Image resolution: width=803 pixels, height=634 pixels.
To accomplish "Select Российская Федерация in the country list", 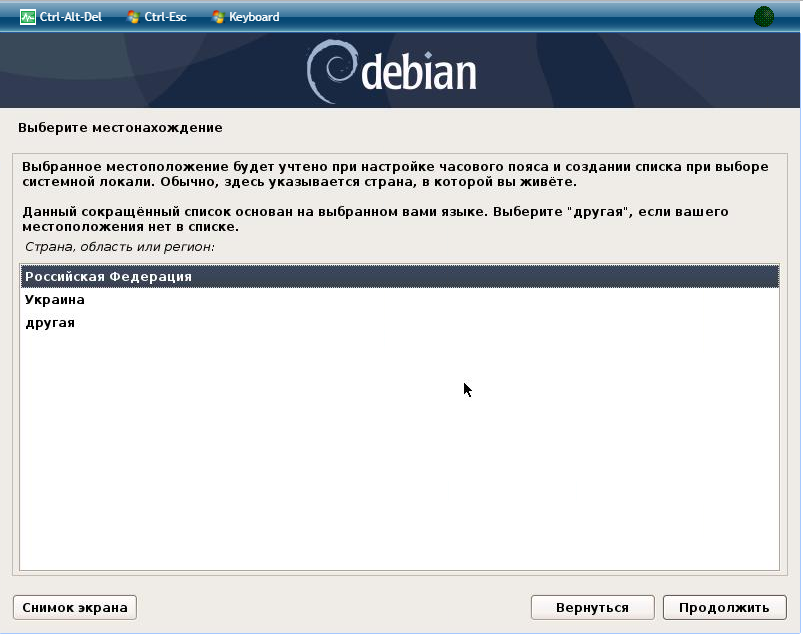I will point(399,277).
